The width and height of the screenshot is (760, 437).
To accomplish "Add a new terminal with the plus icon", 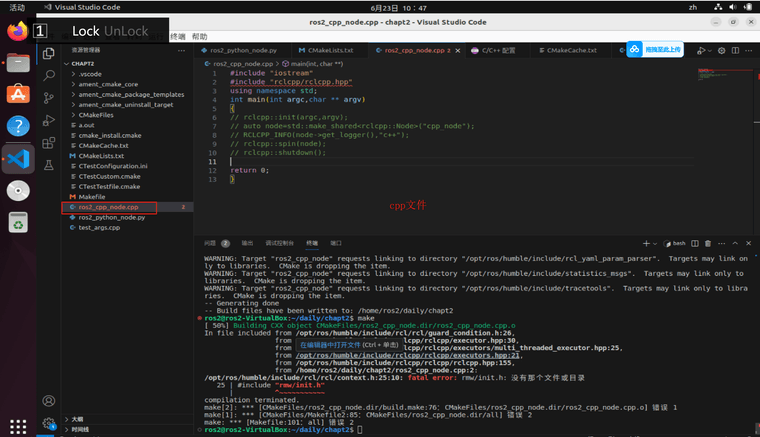I will click(x=646, y=243).
